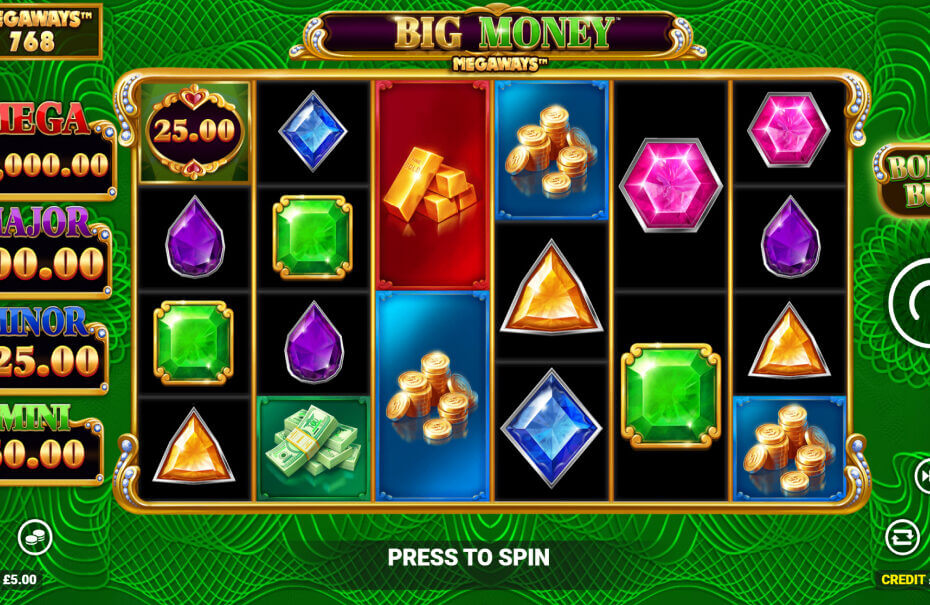The image size is (930, 605).
Task: Click the Mini jackpot display
Action: click(x=50, y=444)
